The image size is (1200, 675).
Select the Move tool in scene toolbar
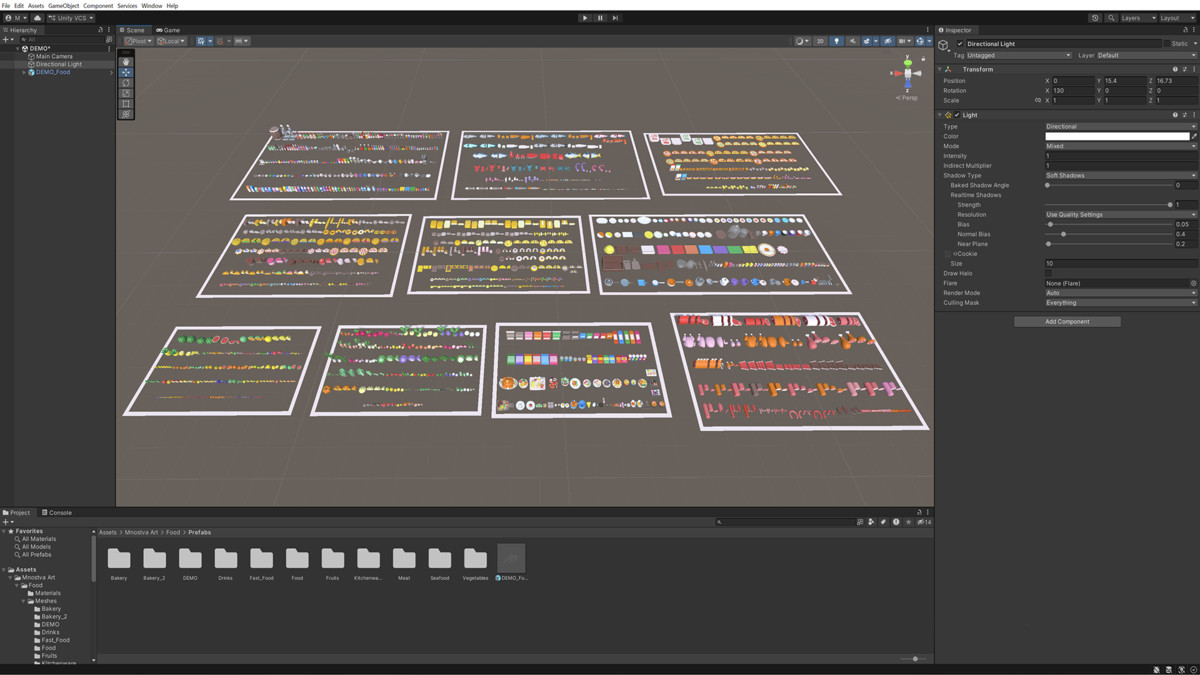click(126, 72)
